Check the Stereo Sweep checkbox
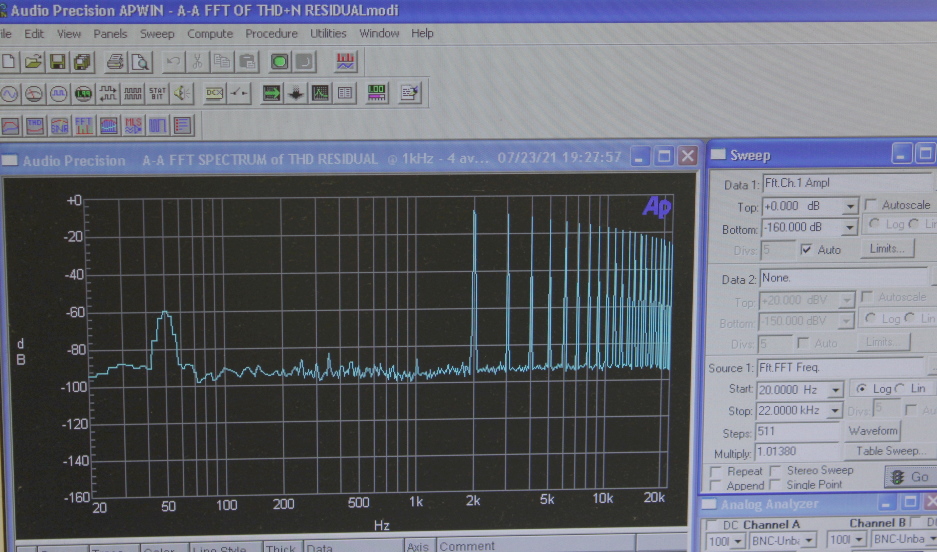Image resolution: width=937 pixels, height=552 pixels. pyautogui.click(x=775, y=471)
